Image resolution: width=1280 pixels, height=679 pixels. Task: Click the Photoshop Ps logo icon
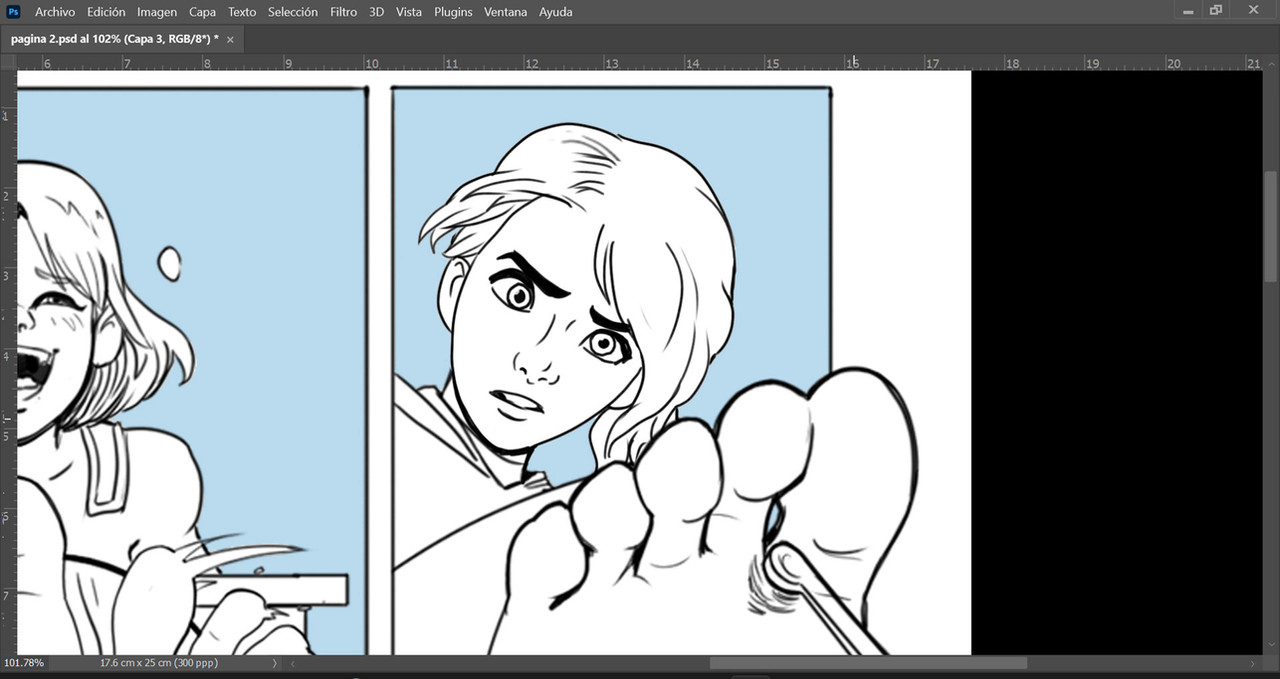point(14,12)
